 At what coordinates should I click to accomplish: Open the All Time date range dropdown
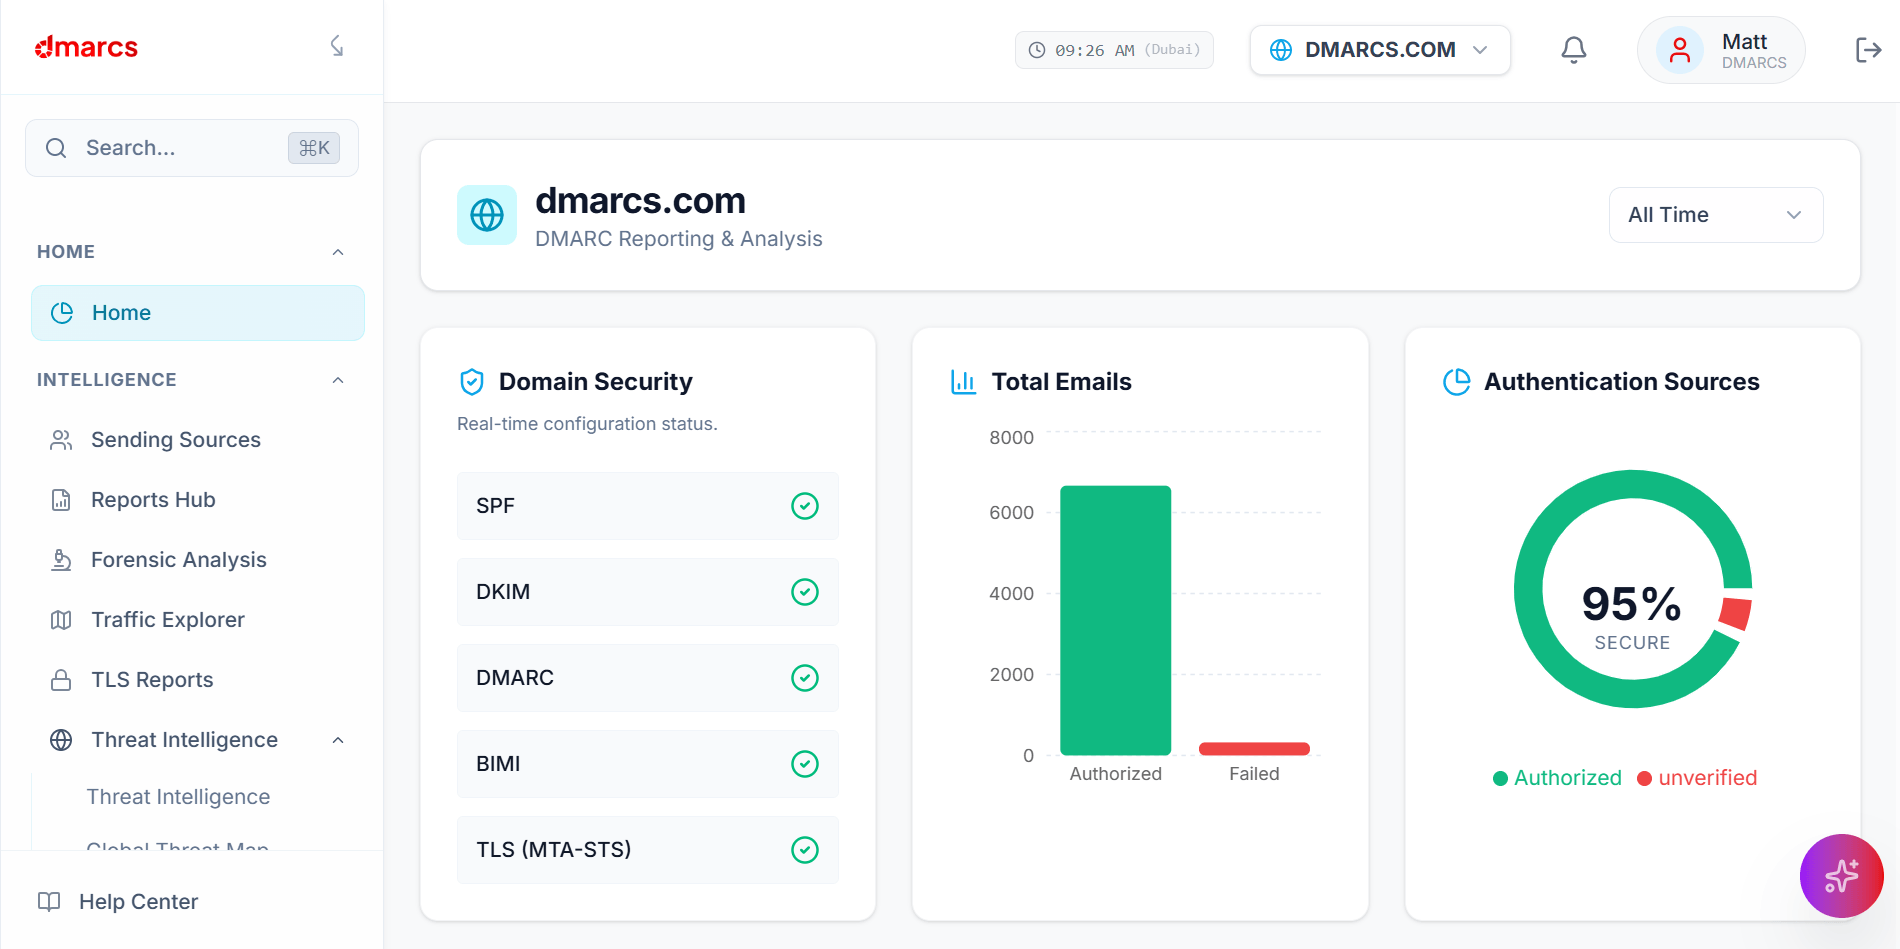[1715, 214]
